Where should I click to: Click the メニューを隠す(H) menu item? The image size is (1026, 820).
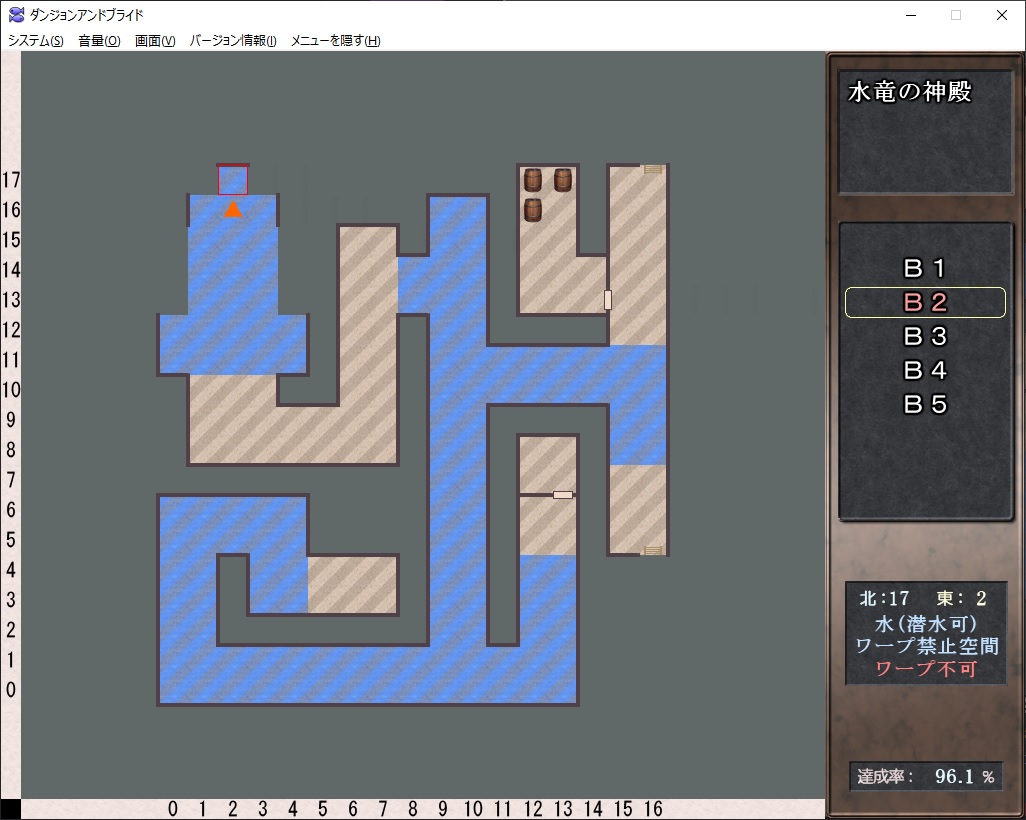coord(336,41)
